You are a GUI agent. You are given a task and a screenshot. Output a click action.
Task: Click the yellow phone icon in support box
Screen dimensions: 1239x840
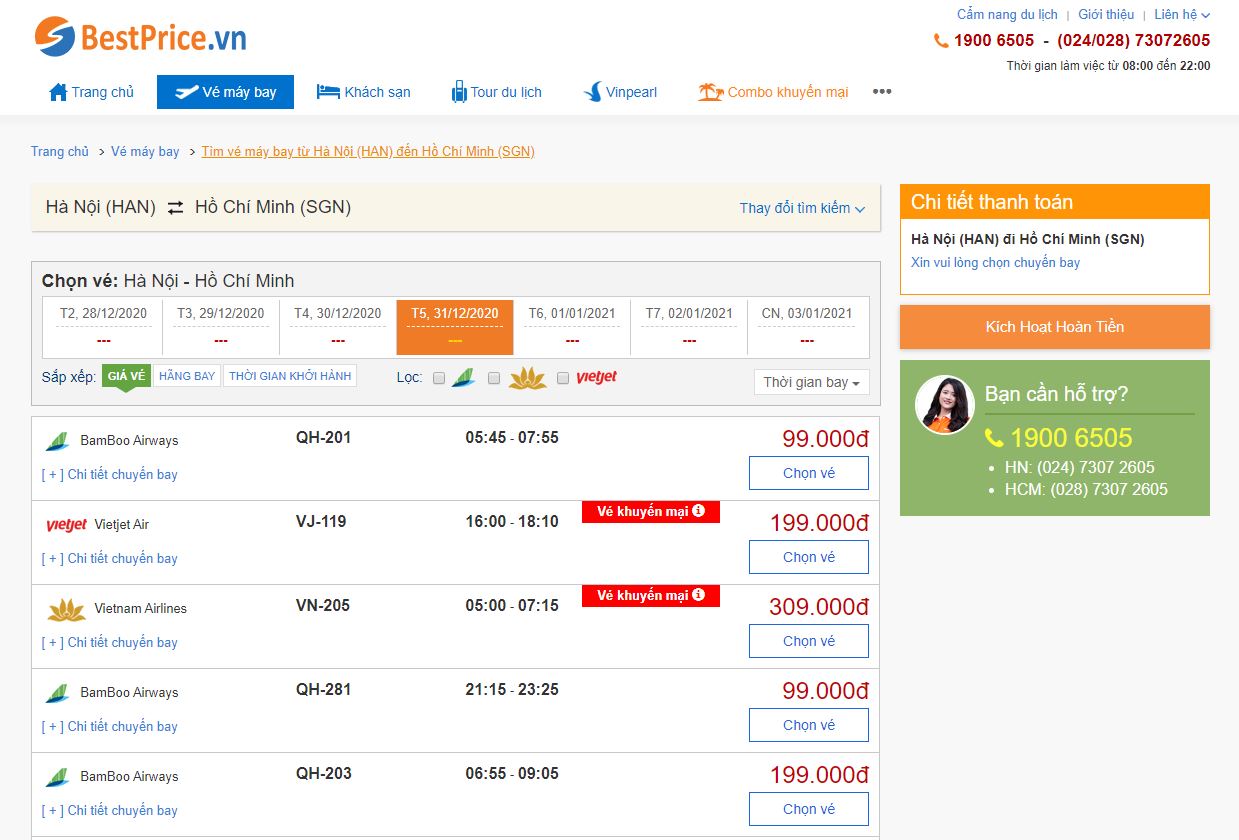click(994, 438)
